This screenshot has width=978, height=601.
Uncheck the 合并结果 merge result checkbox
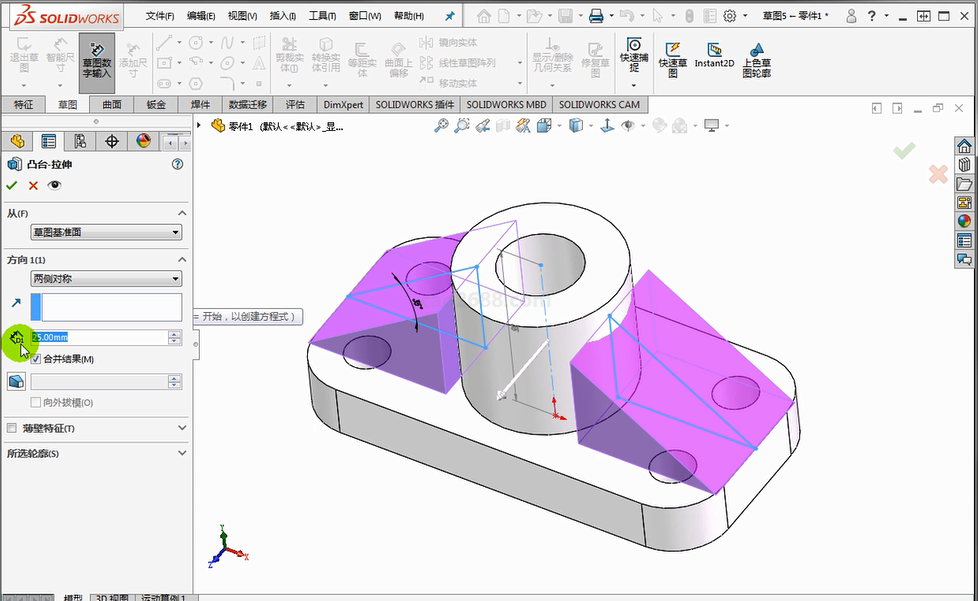tap(36, 359)
